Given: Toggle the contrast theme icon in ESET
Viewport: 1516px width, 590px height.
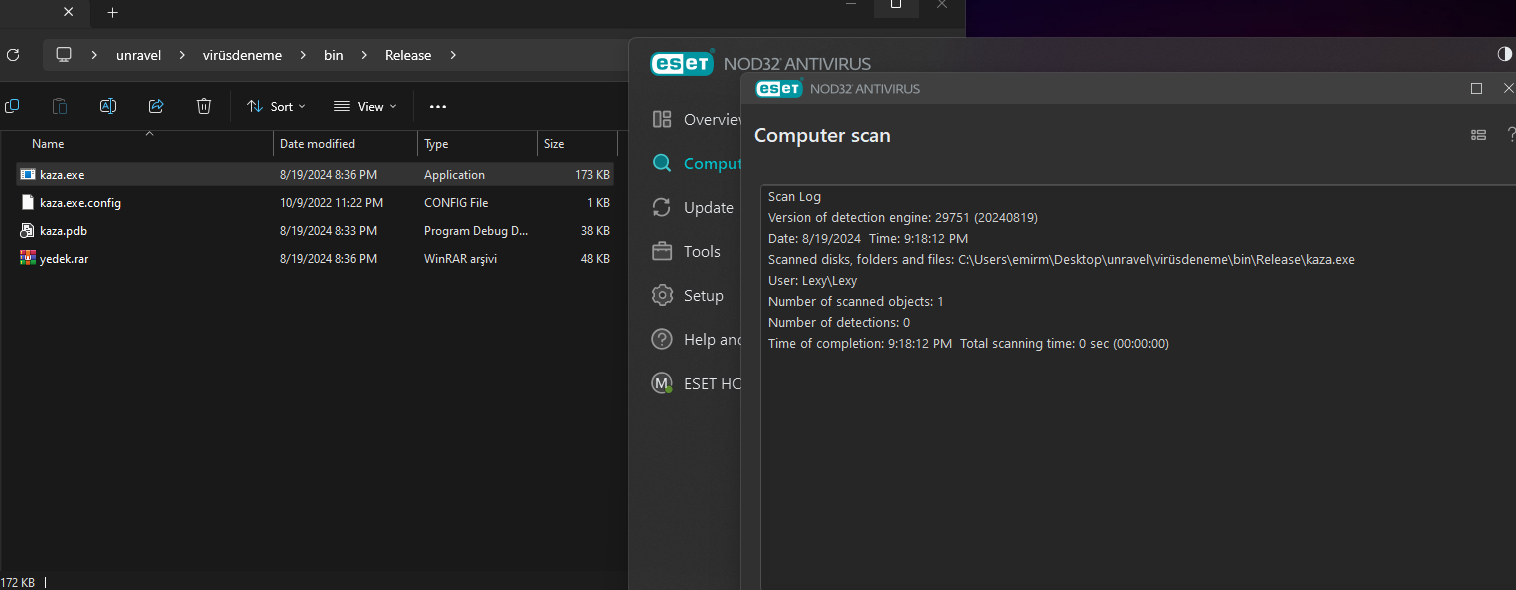Looking at the screenshot, I should [x=1505, y=54].
